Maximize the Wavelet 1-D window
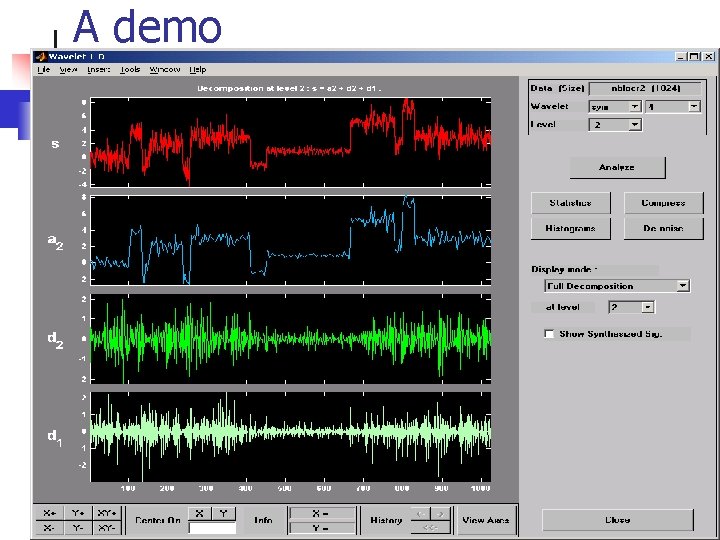 [695, 56]
